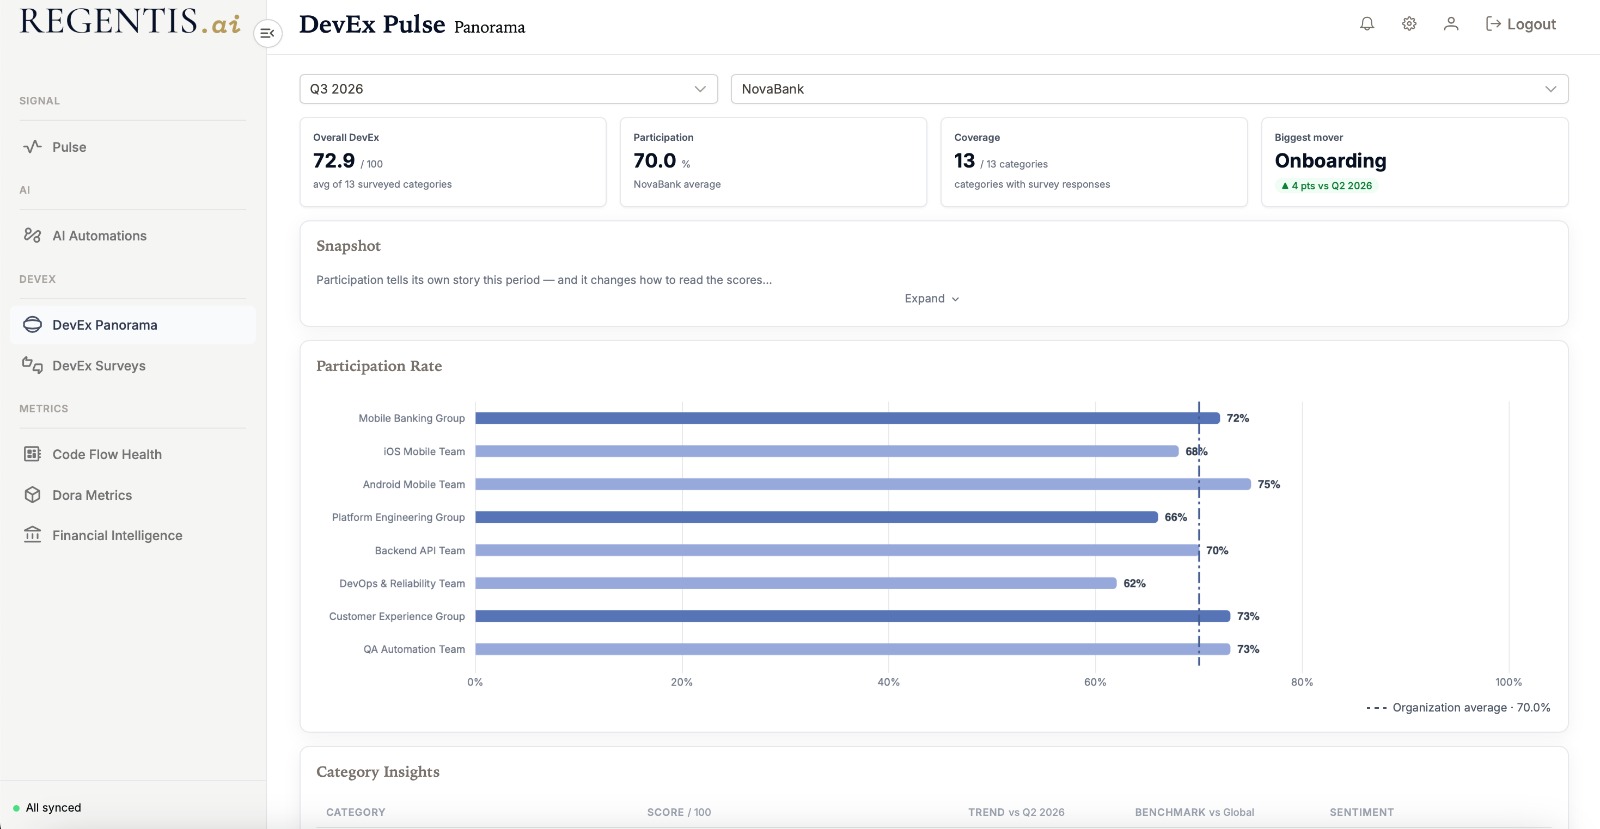Open settings gear icon
The height and width of the screenshot is (829, 1600).
point(1409,24)
